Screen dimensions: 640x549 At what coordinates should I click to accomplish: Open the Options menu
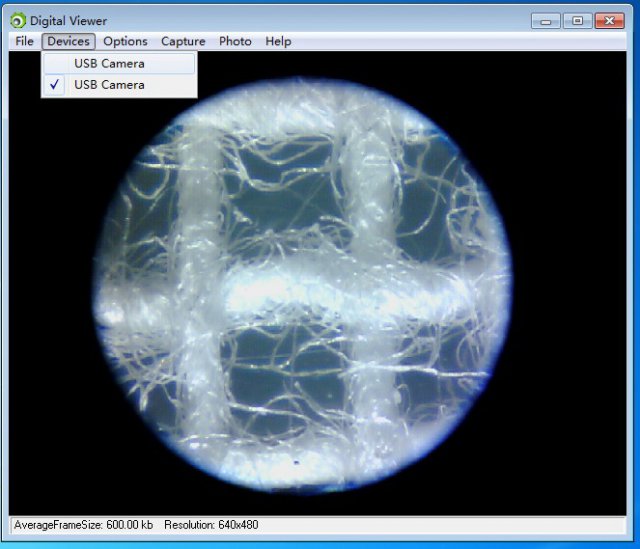[x=125, y=41]
